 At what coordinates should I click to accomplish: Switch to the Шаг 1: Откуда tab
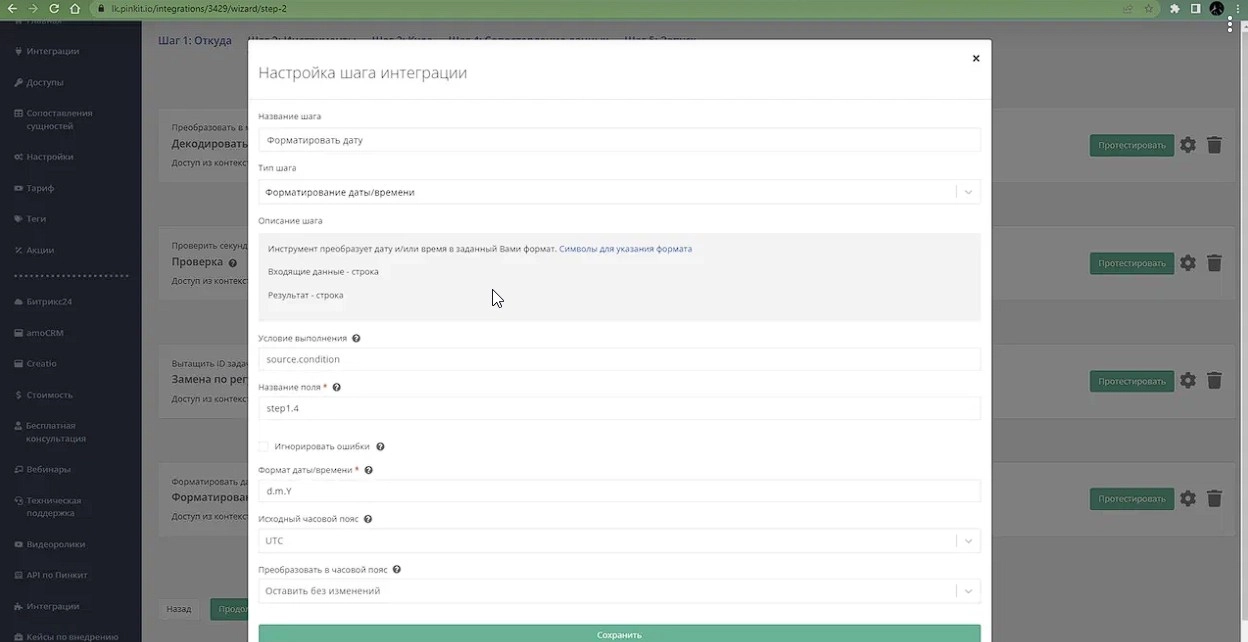point(195,41)
